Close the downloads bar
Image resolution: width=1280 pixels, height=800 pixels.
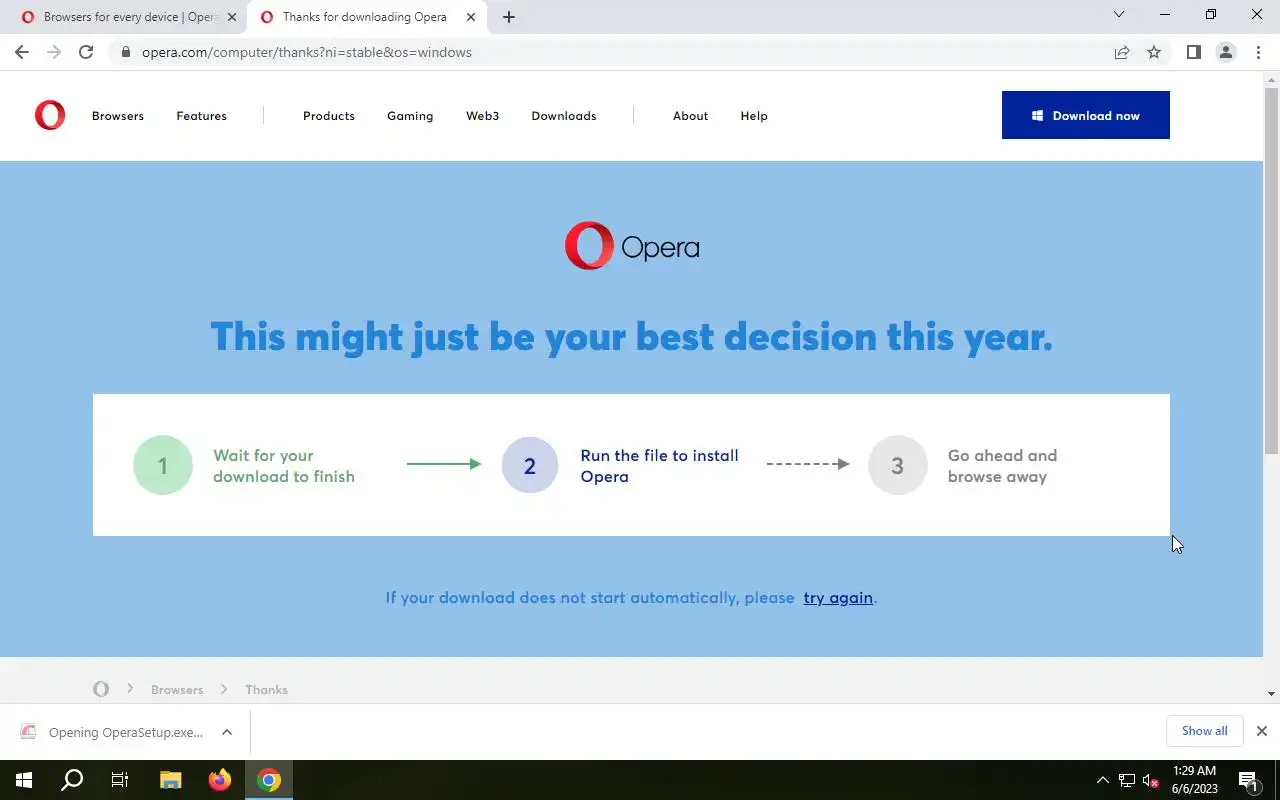pyautogui.click(x=1261, y=731)
